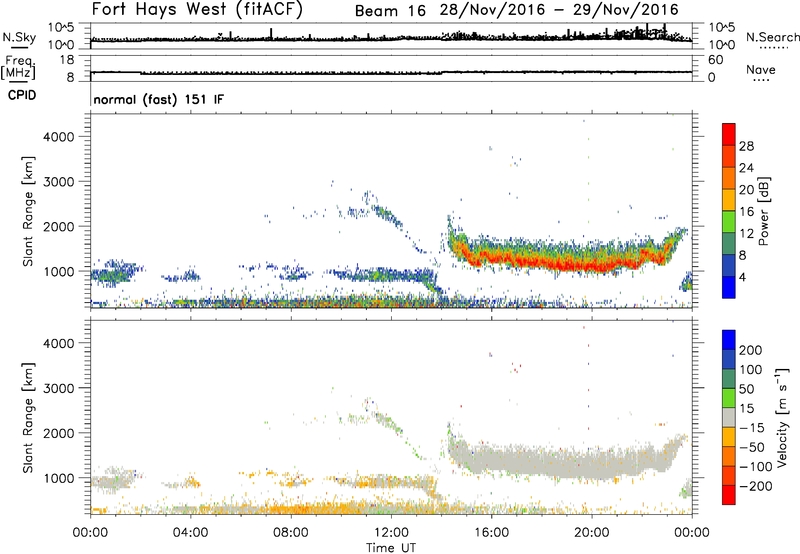
Task: Select the "20:00" time tick label
Action: [591, 533]
